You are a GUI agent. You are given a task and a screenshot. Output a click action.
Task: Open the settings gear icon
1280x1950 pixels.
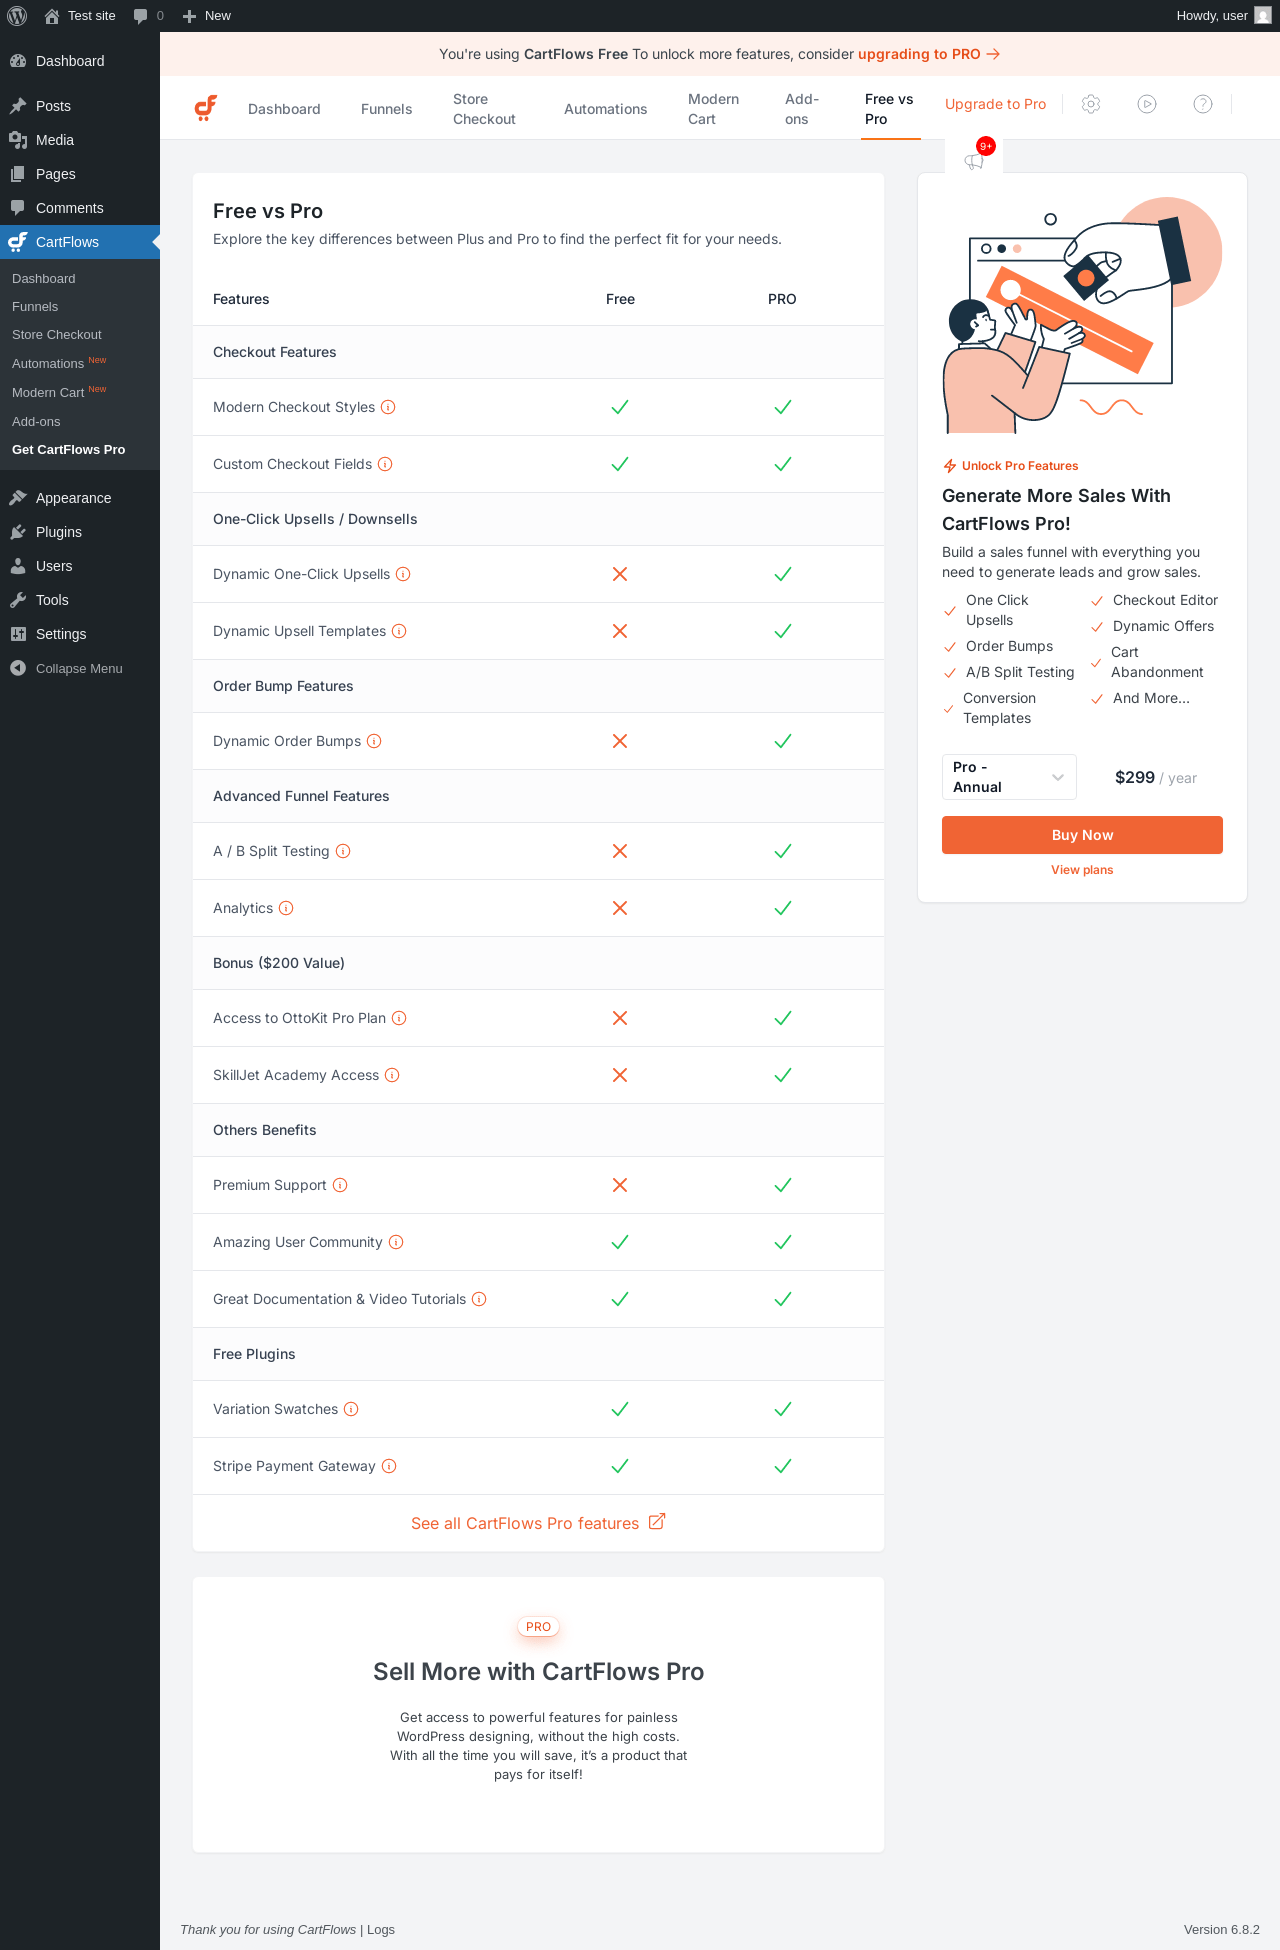point(1091,104)
